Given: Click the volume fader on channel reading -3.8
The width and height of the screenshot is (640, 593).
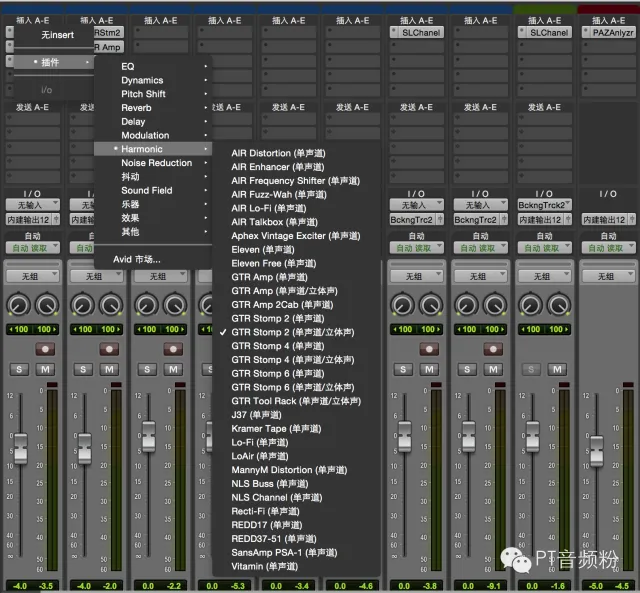Looking at the screenshot, I should click(x=404, y=436).
